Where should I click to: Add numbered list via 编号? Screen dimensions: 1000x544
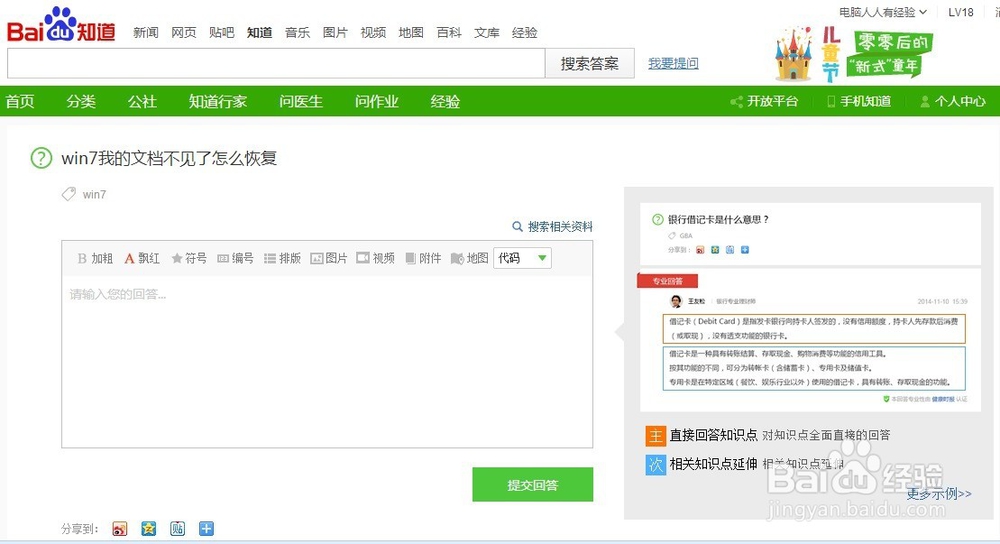(x=235, y=258)
